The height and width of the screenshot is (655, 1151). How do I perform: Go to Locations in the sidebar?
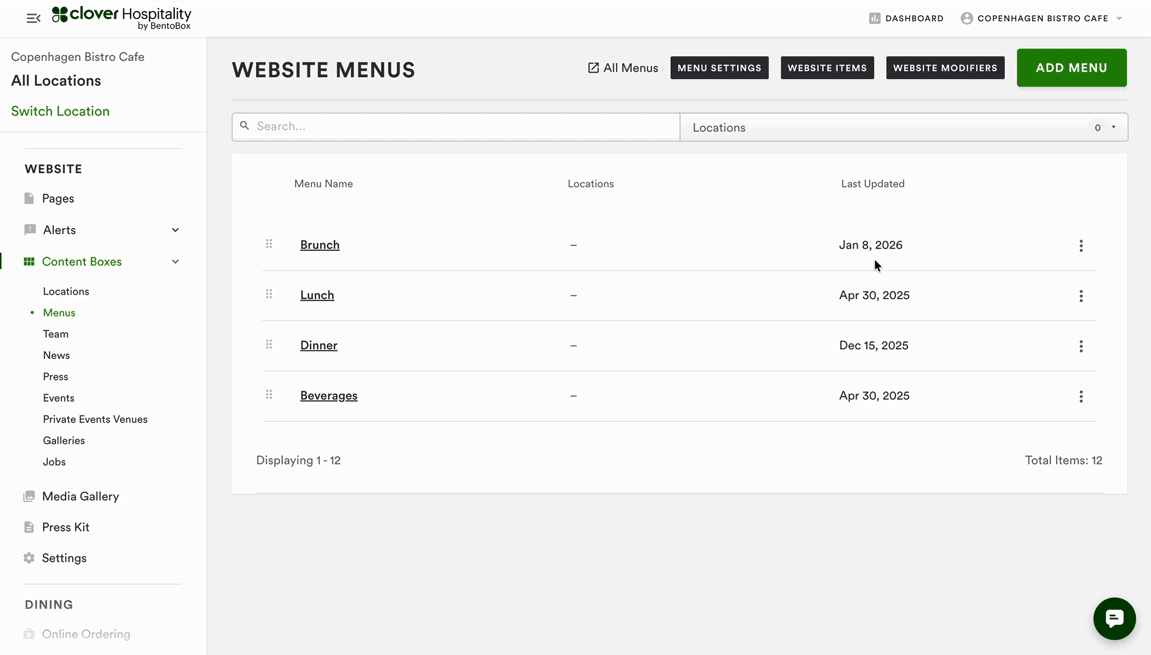click(66, 292)
